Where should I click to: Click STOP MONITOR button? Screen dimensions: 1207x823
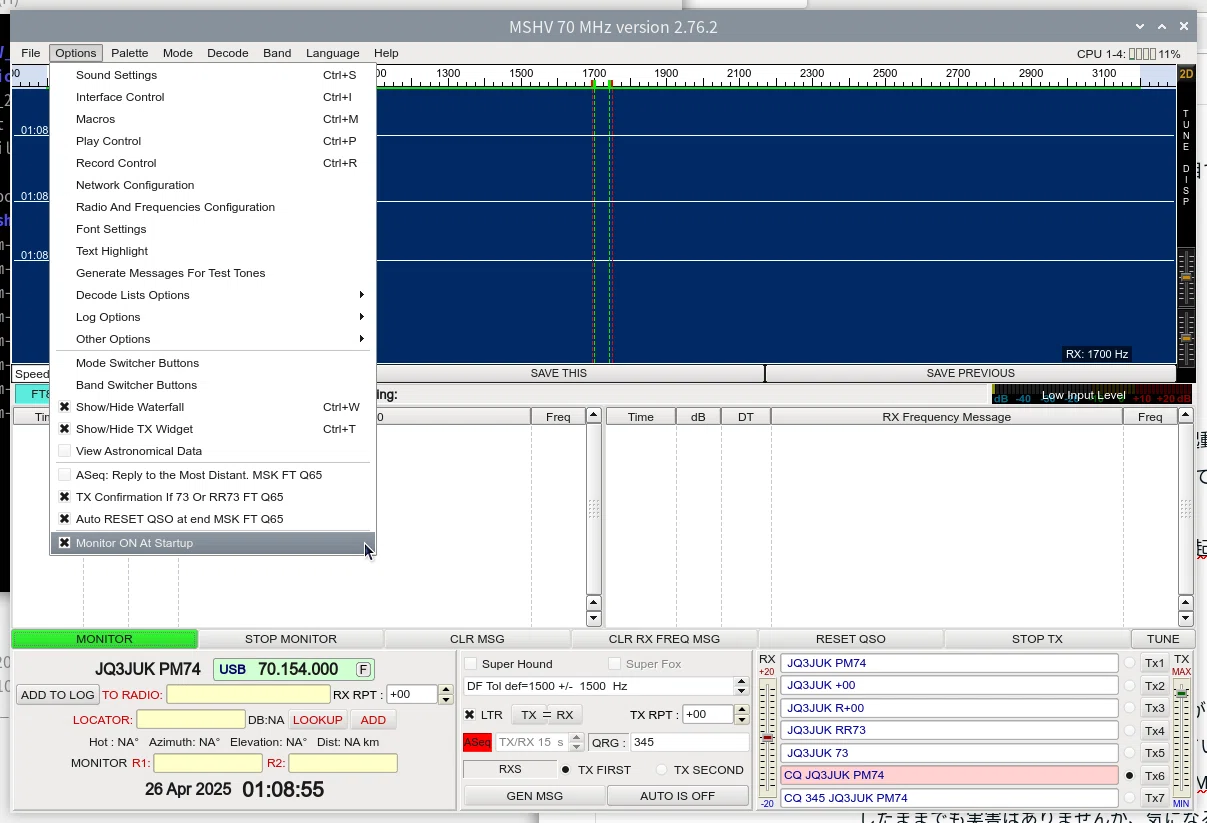[x=291, y=639]
